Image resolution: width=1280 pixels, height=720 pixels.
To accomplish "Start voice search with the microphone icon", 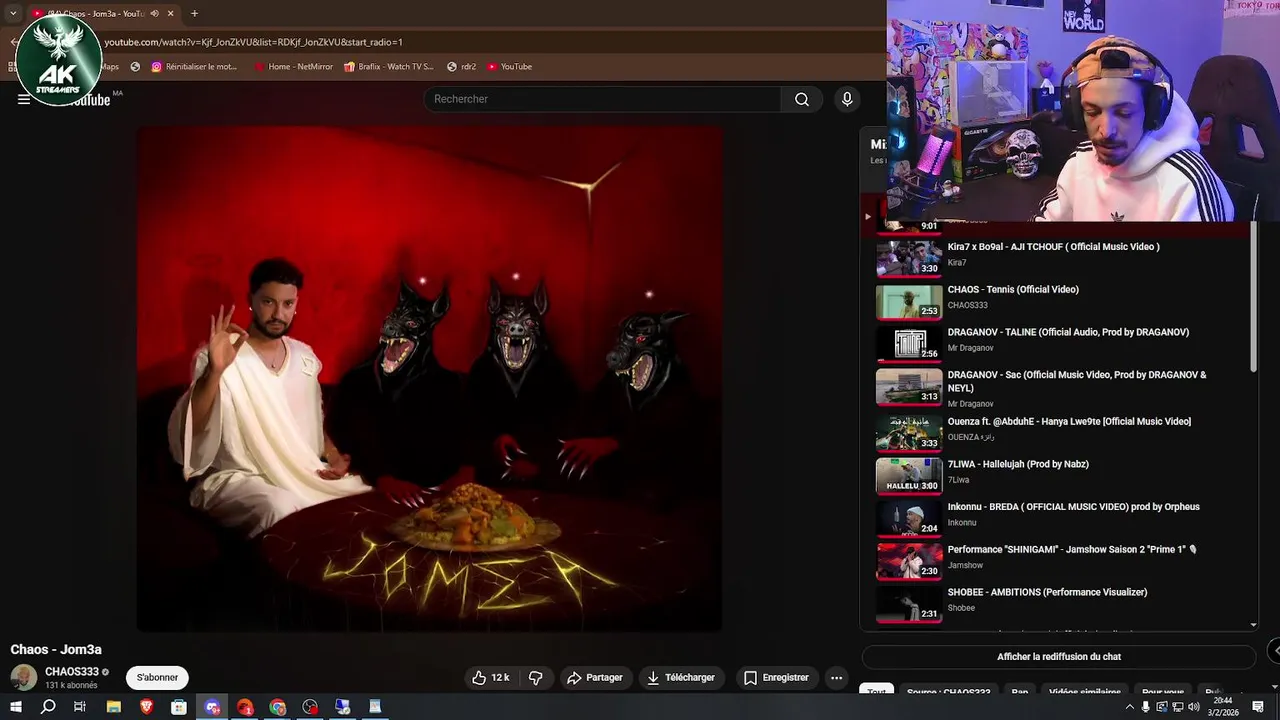I will pyautogui.click(x=847, y=99).
